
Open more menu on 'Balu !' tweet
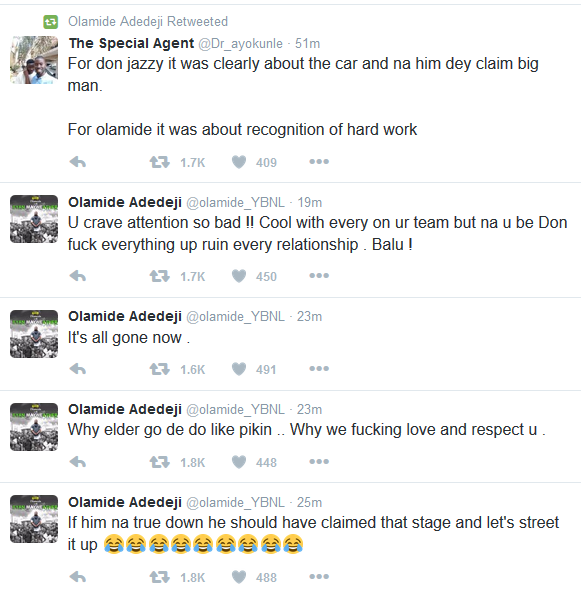319,276
